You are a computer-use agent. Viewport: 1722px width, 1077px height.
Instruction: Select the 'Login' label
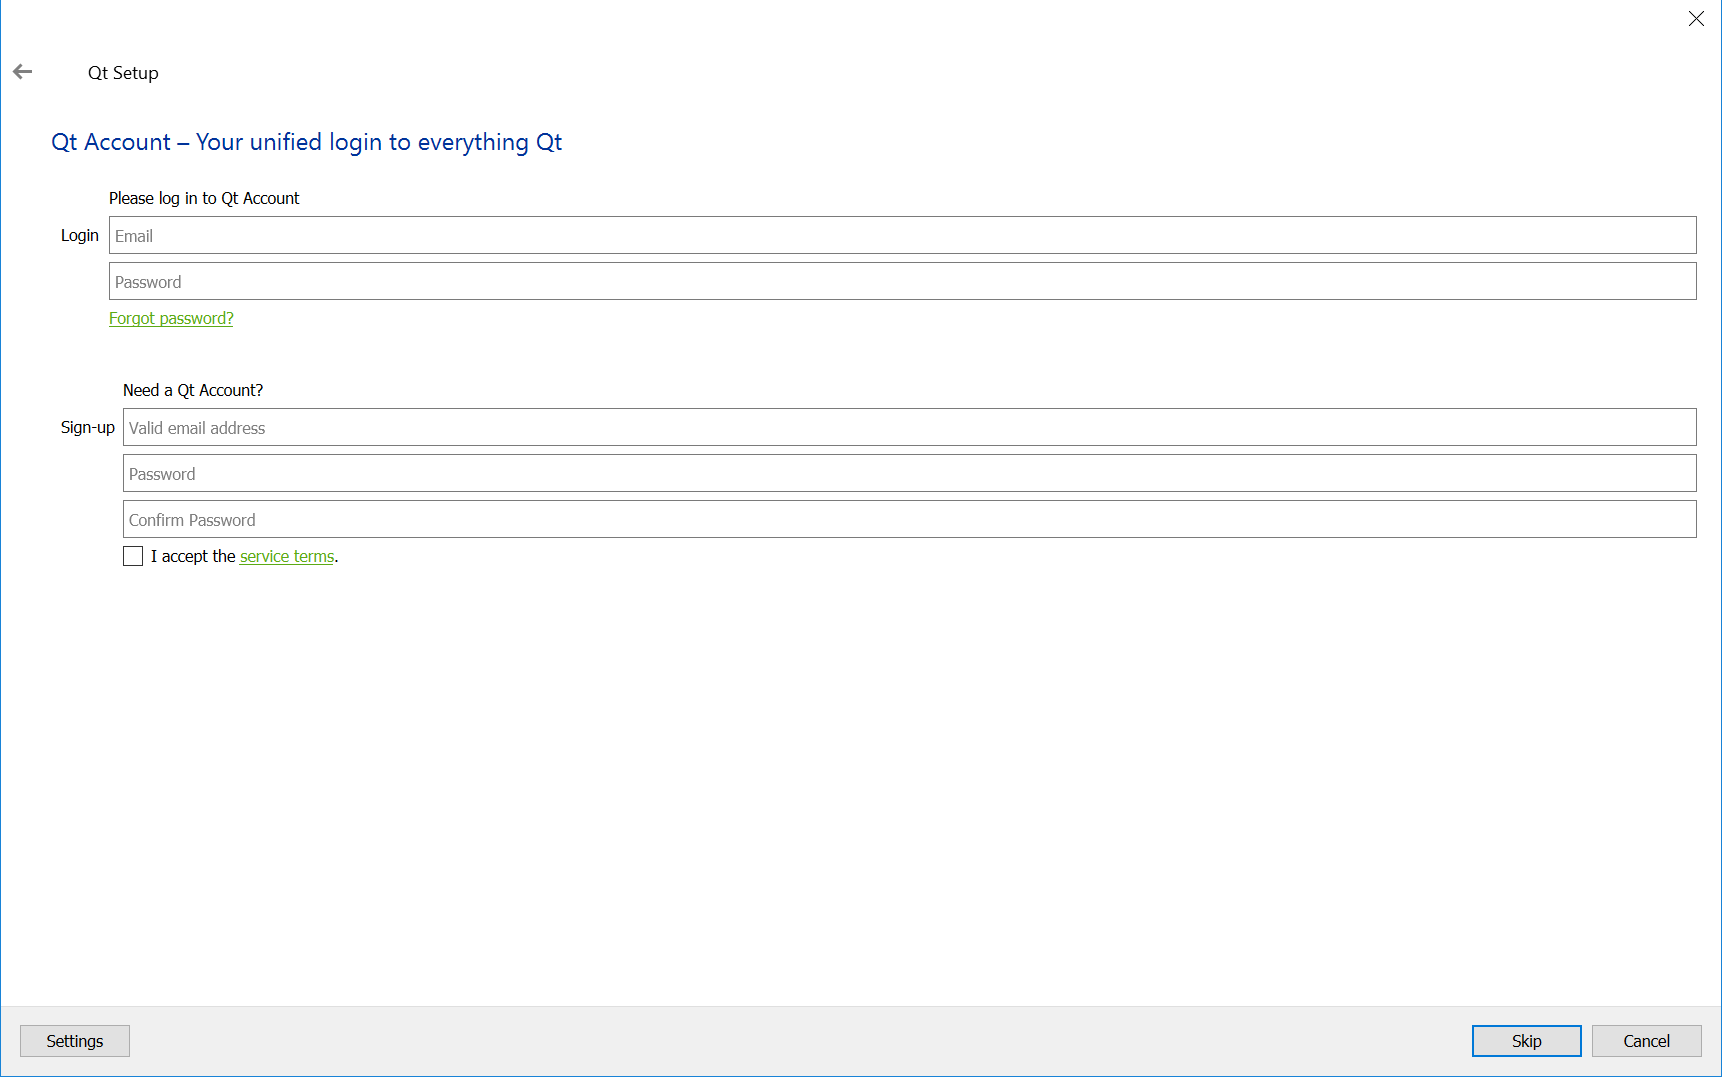pos(80,235)
